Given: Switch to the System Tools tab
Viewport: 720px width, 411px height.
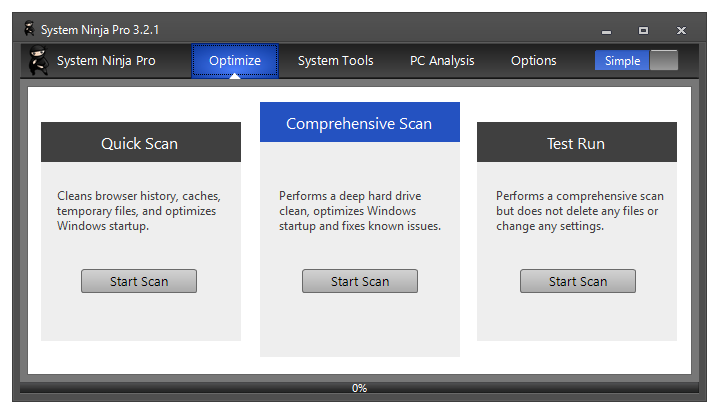Looking at the screenshot, I should (x=335, y=61).
